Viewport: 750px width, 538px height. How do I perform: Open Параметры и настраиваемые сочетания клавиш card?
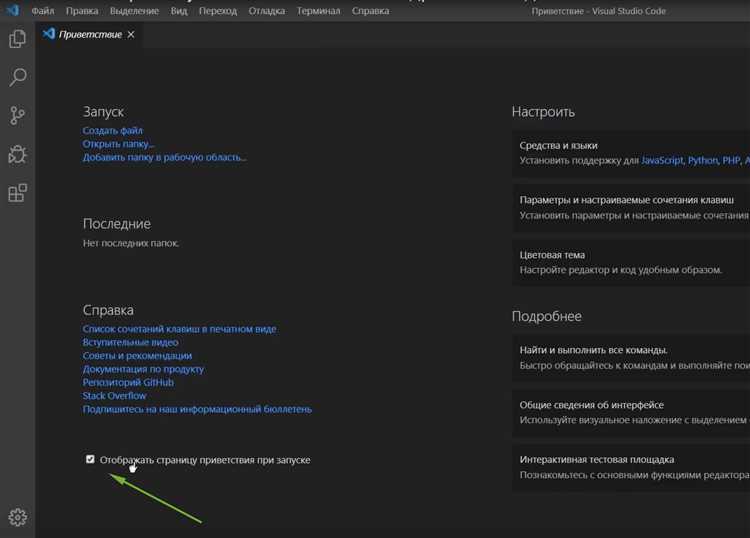(631, 208)
